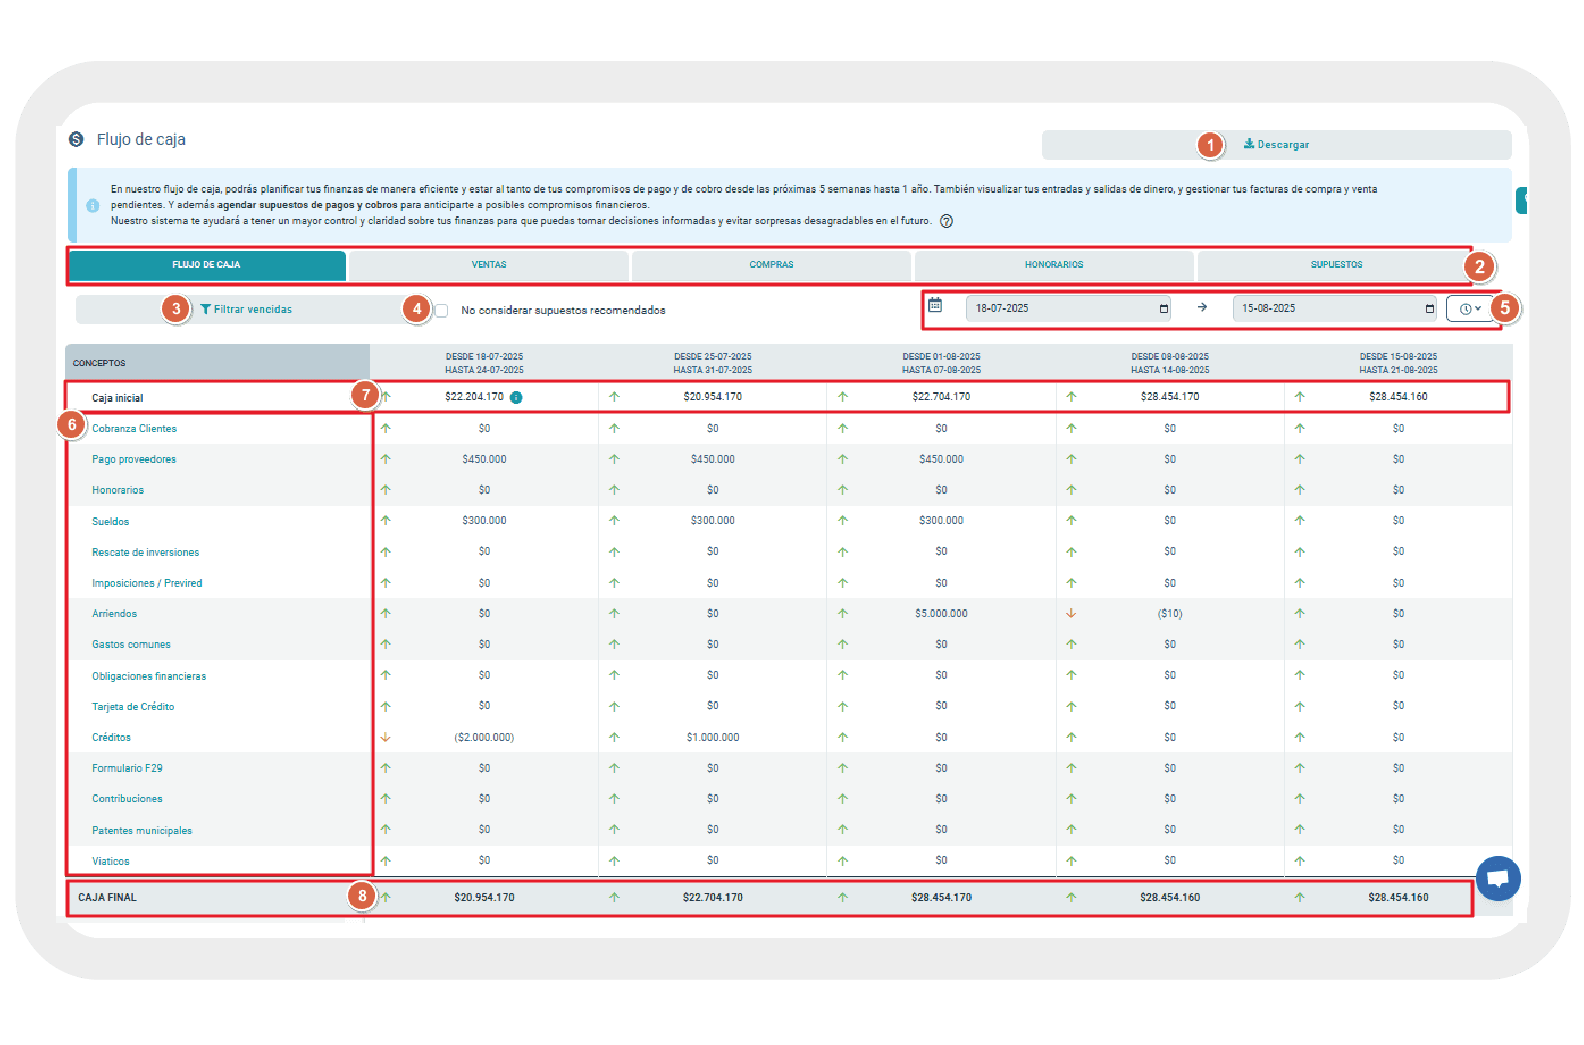The image size is (1584, 1045).
Task: Toggle No considerar supuestos recomendados checkbox
Action: [441, 311]
